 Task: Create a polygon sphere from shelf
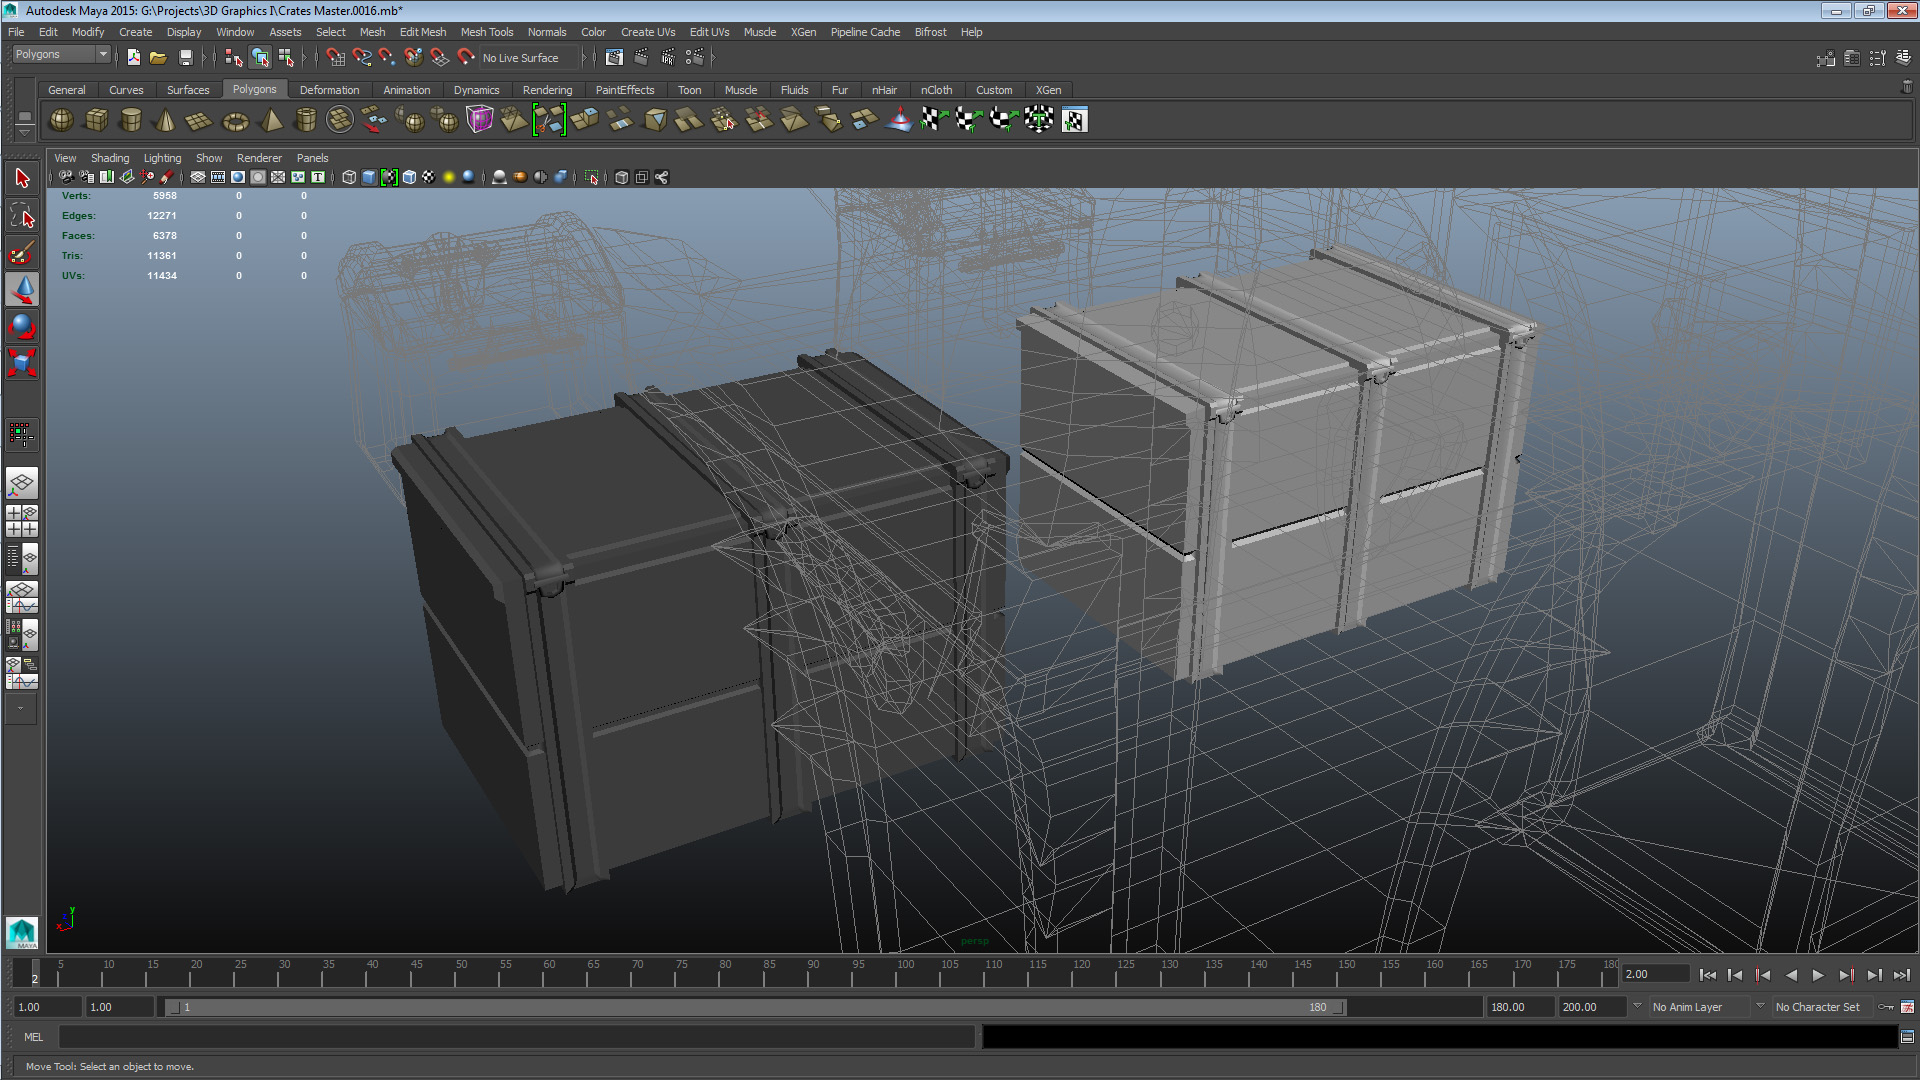coord(61,120)
